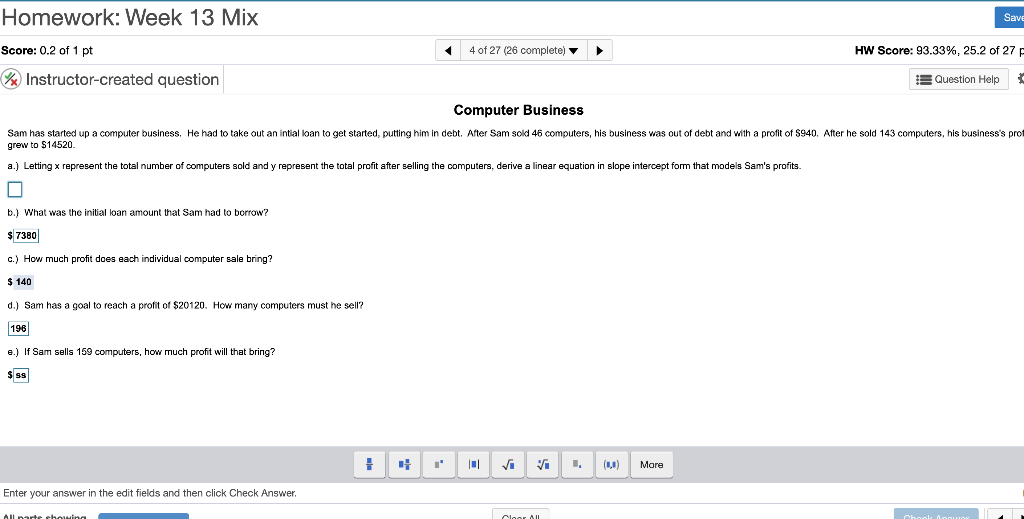
Task: Open the '4 of 27' question dropdown
Action: (524, 50)
